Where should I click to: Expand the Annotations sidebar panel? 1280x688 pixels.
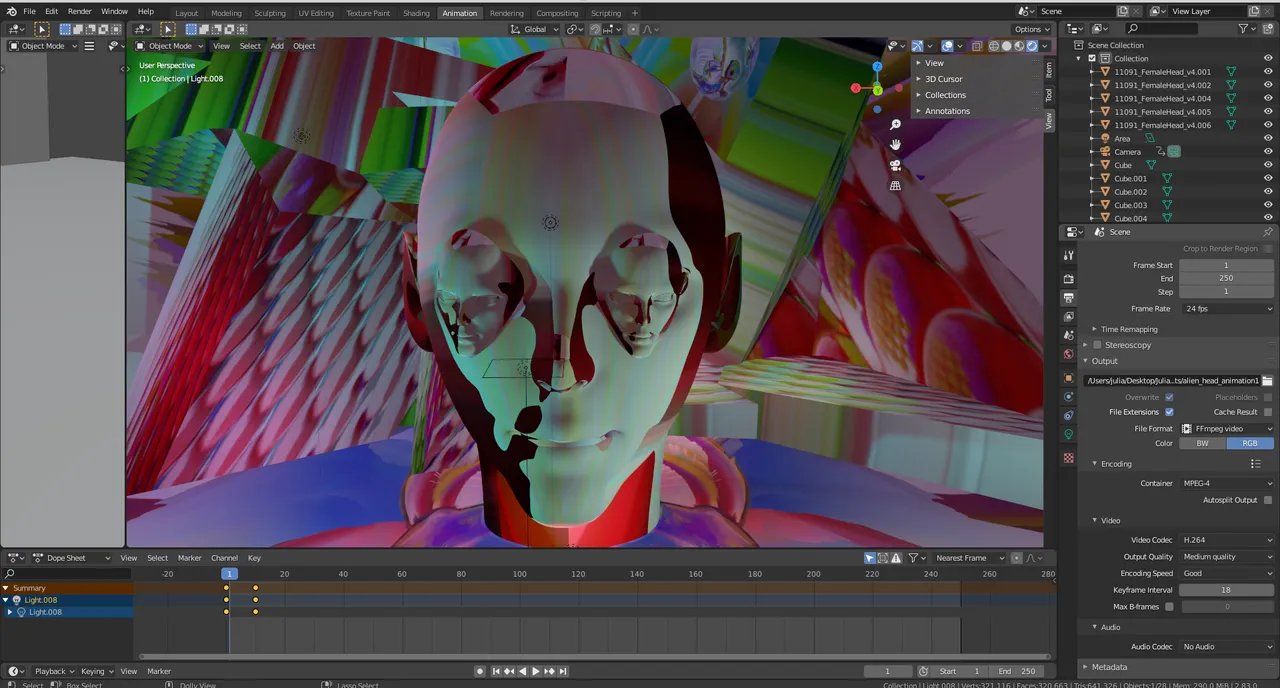point(947,111)
